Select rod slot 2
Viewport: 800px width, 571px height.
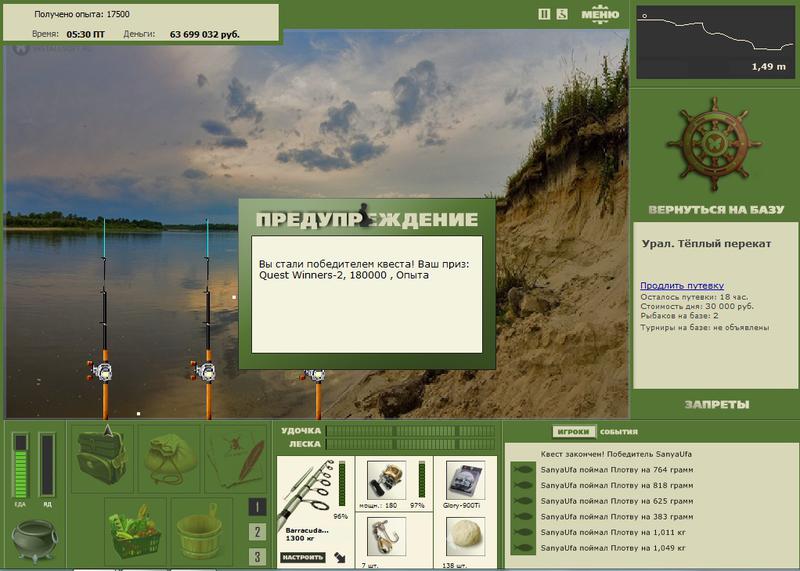[x=257, y=532]
